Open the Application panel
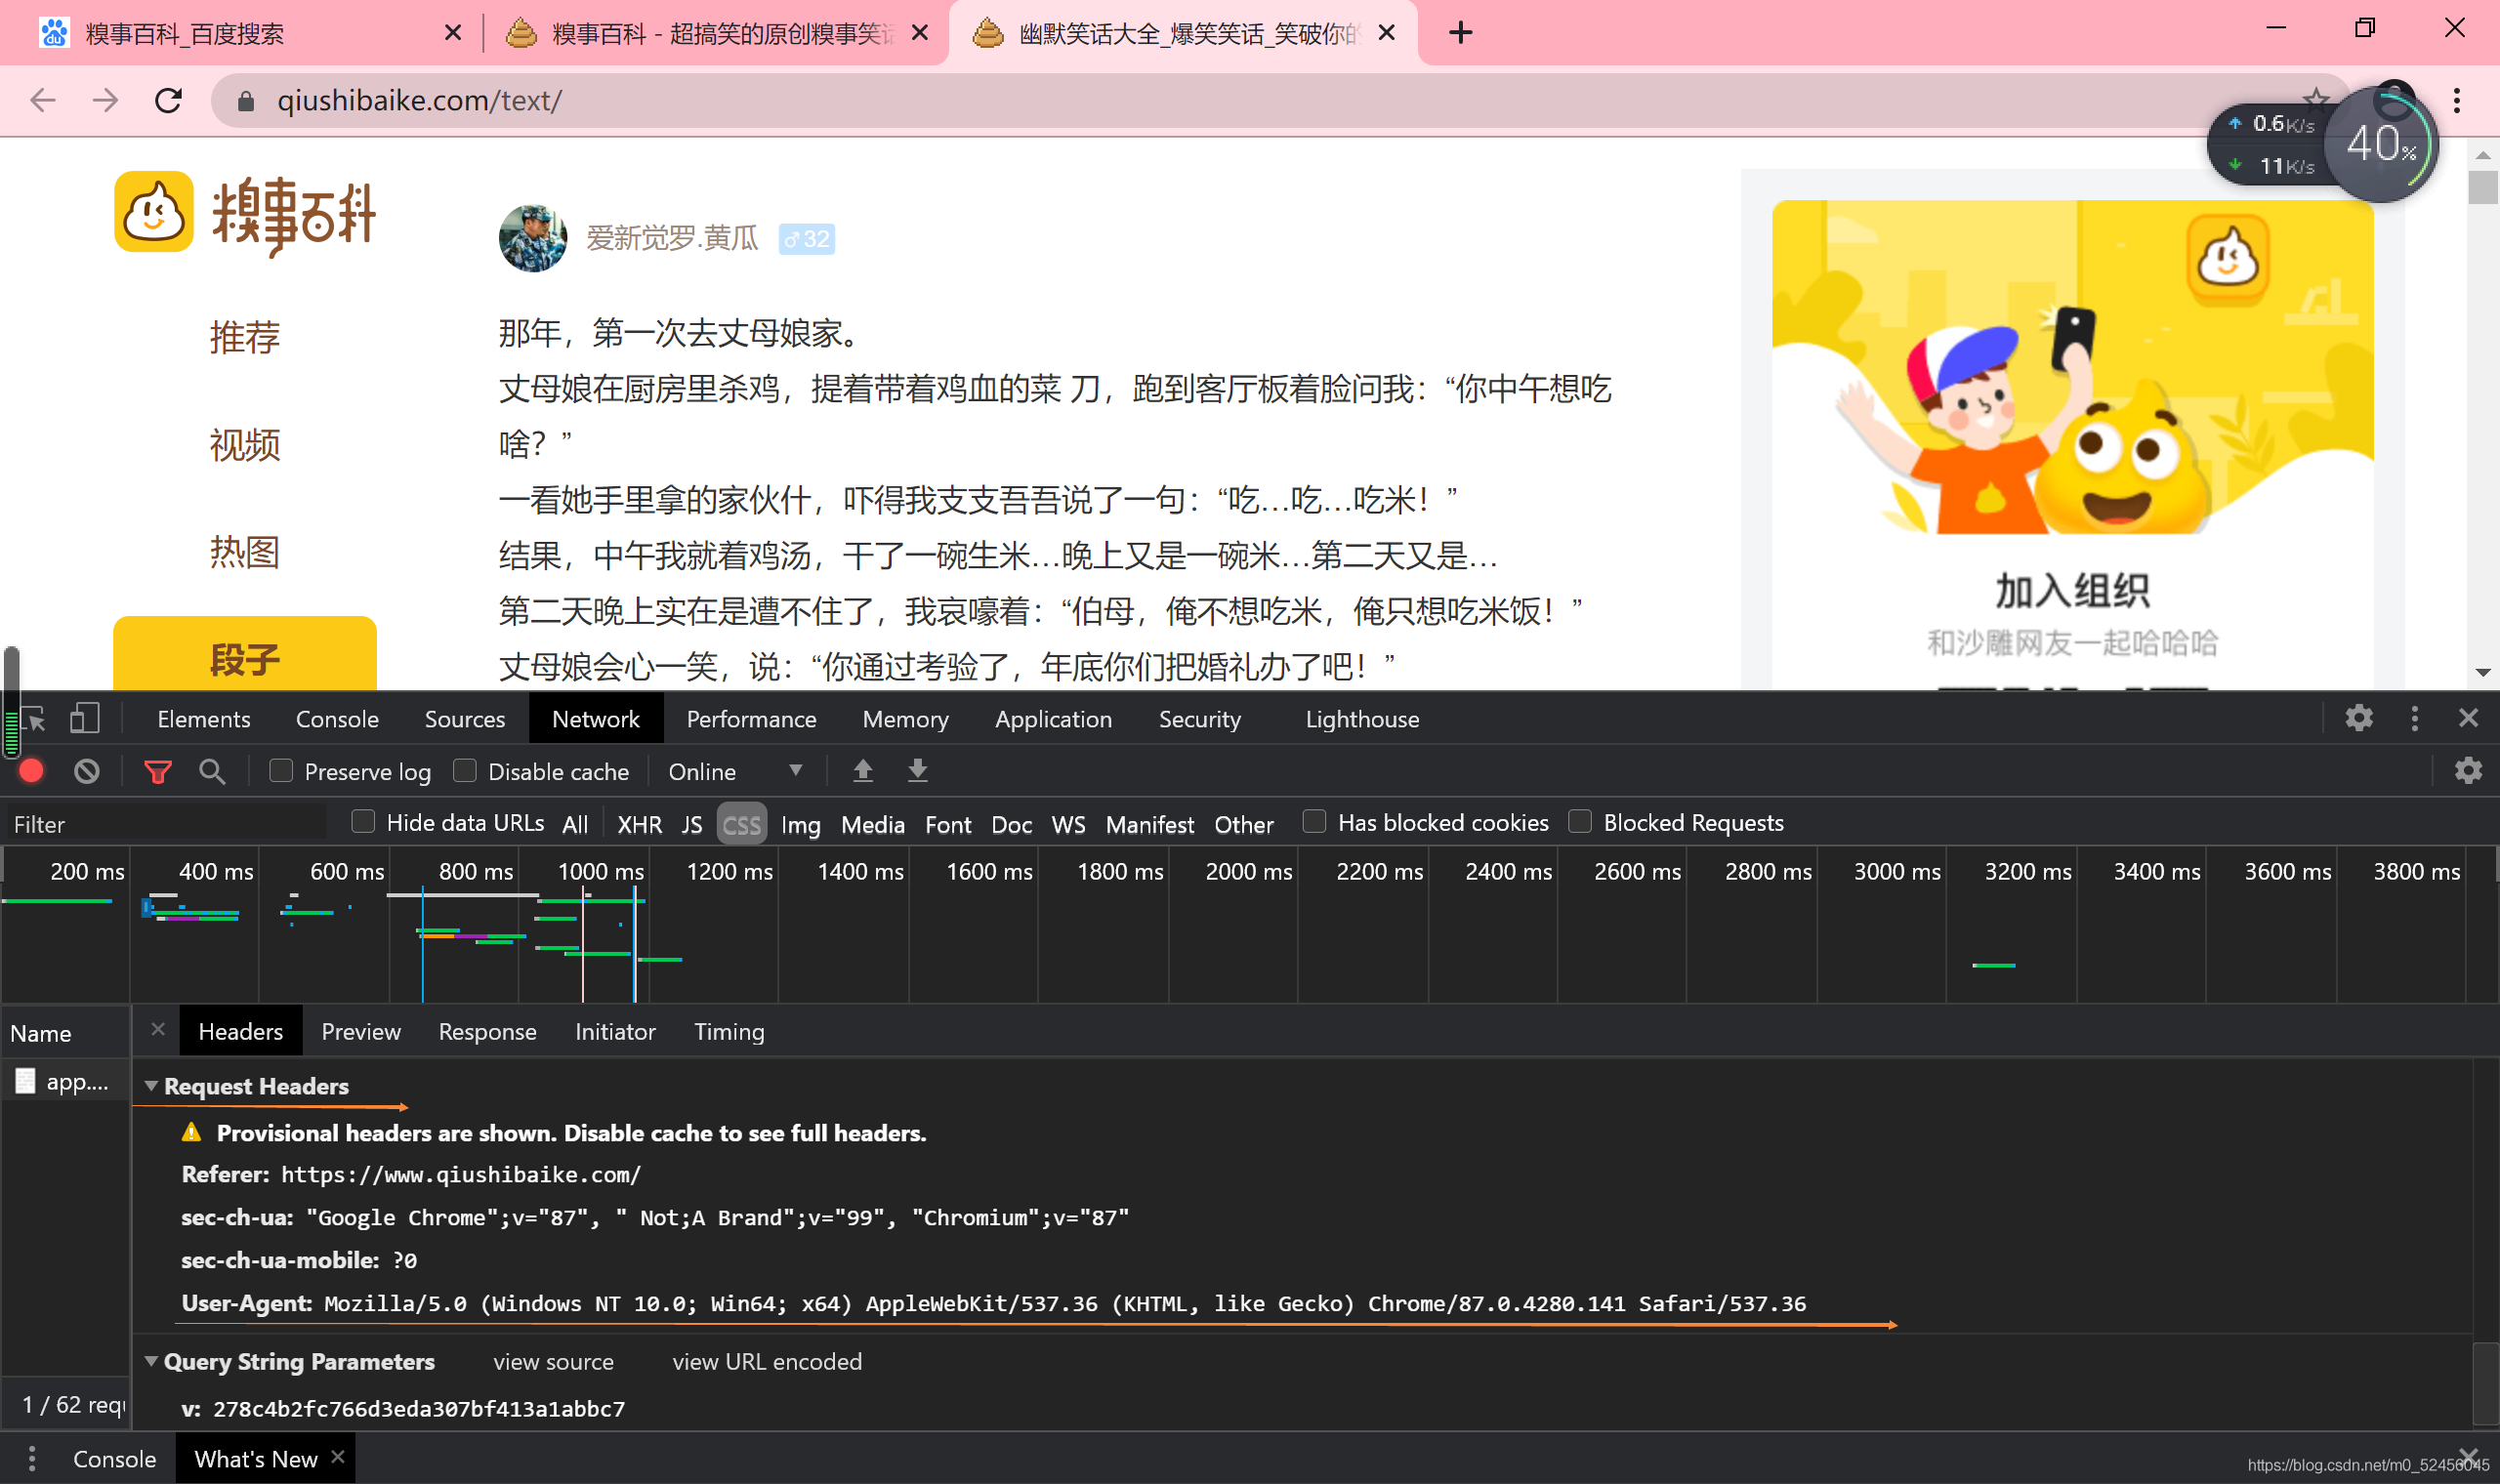The height and width of the screenshot is (1484, 2500). point(1053,719)
